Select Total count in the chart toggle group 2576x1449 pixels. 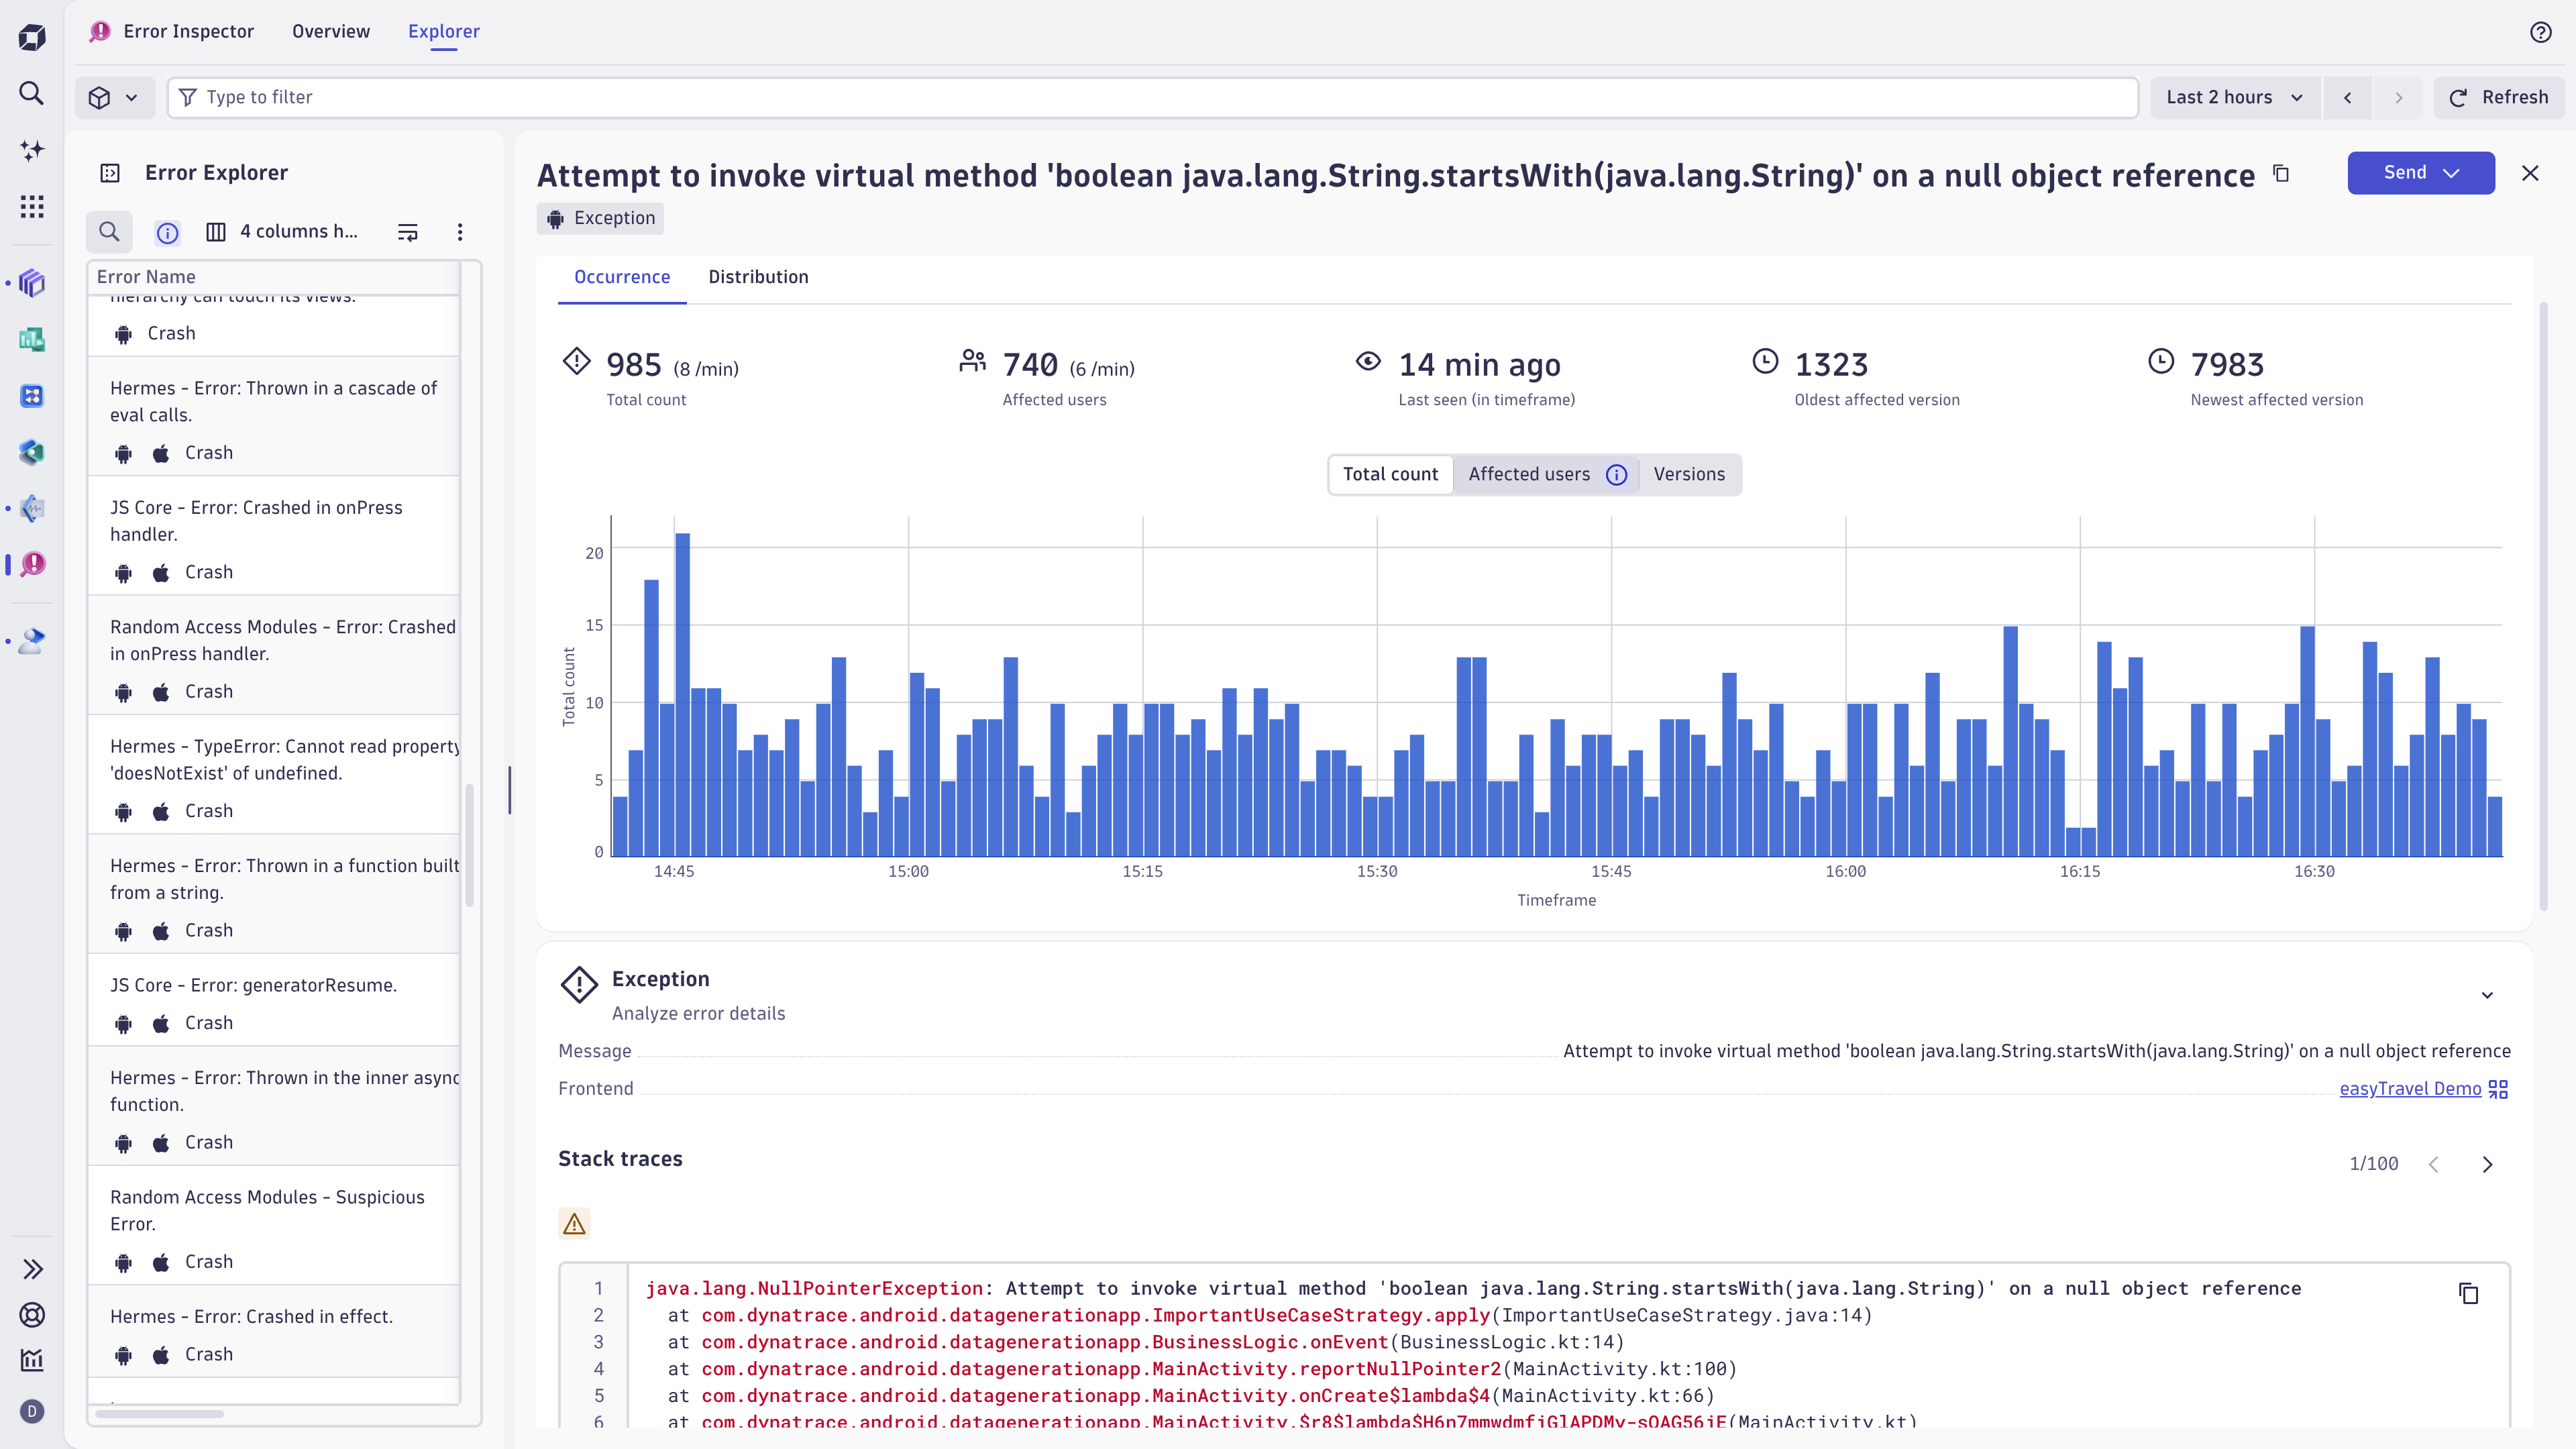pyautogui.click(x=1390, y=474)
